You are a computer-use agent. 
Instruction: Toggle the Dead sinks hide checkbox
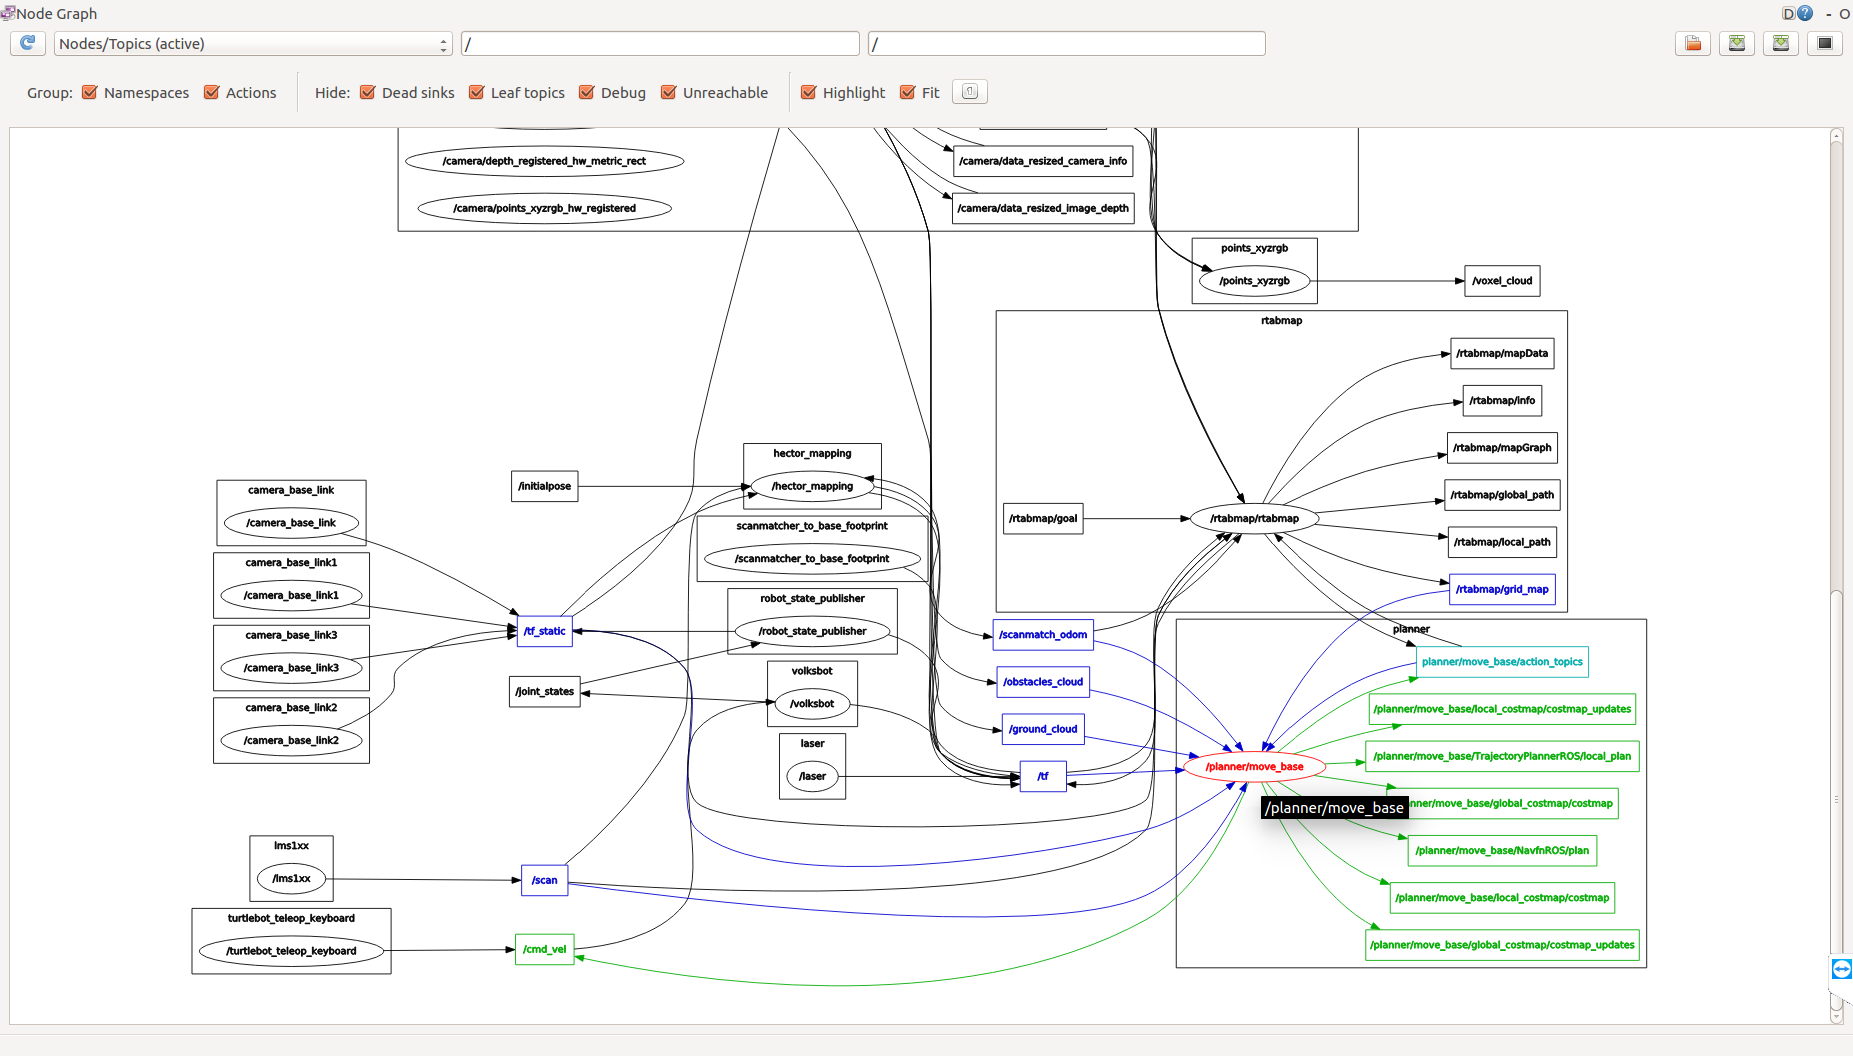point(368,93)
